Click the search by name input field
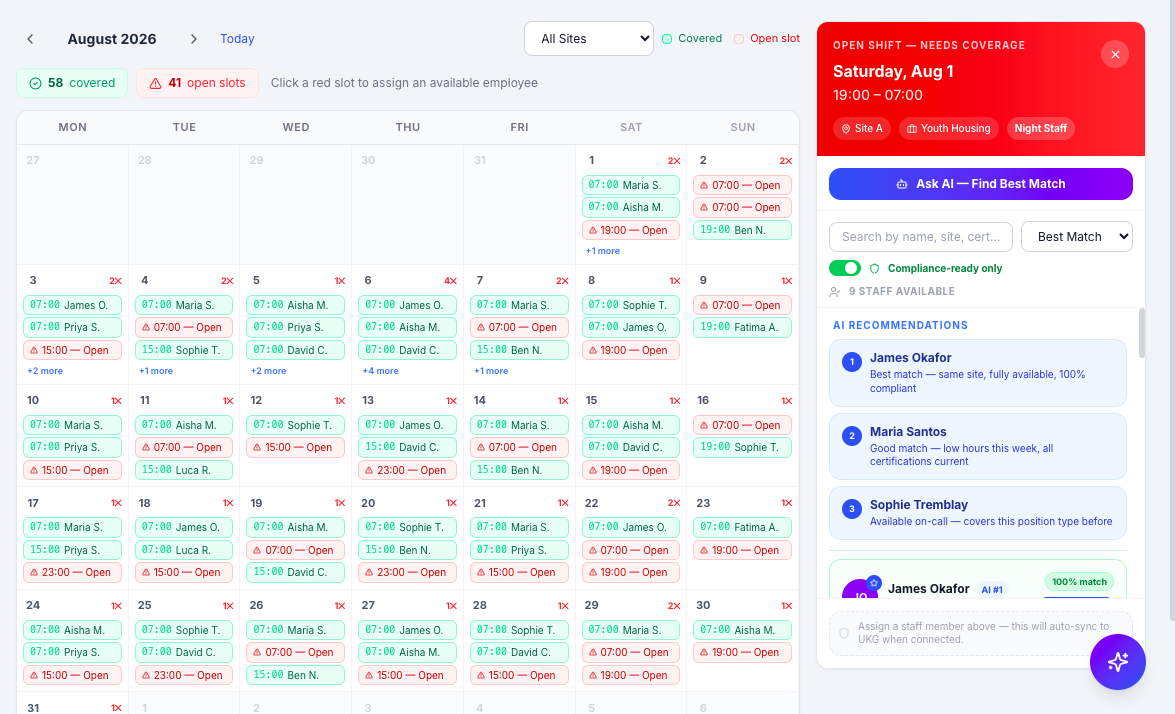1175x714 pixels. tap(920, 237)
